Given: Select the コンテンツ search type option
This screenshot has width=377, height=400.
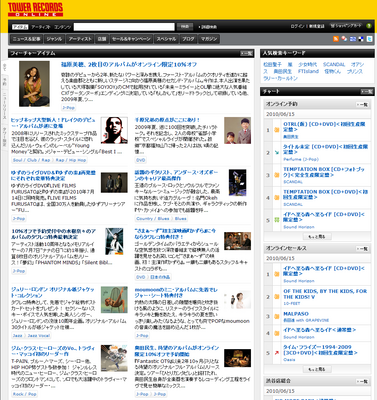Looking at the screenshot, I should (x=63, y=27).
